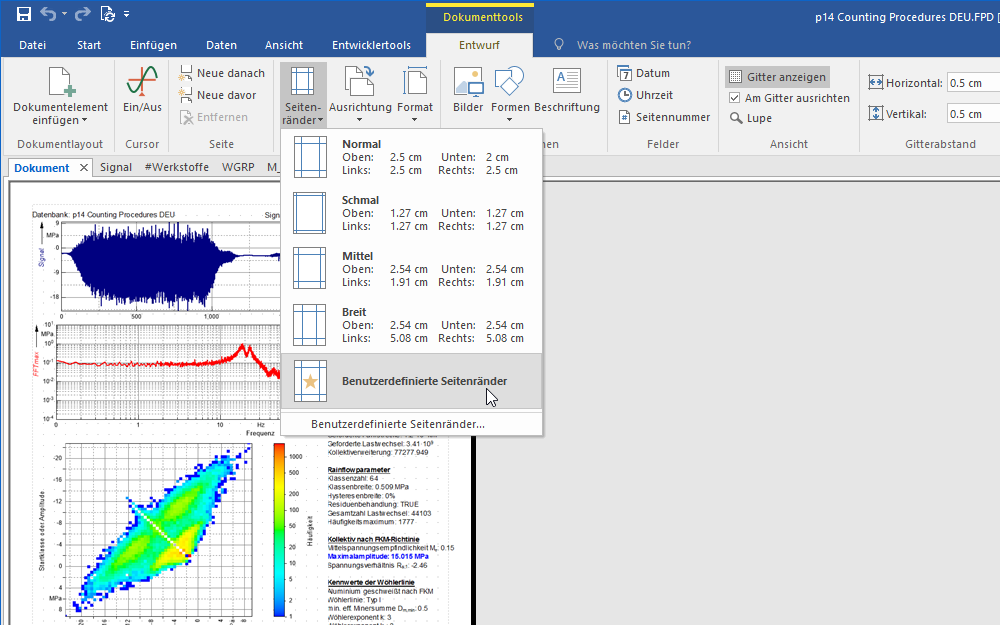Open the quick access toolbar customize arrow
1000x625 pixels.
click(126, 14)
